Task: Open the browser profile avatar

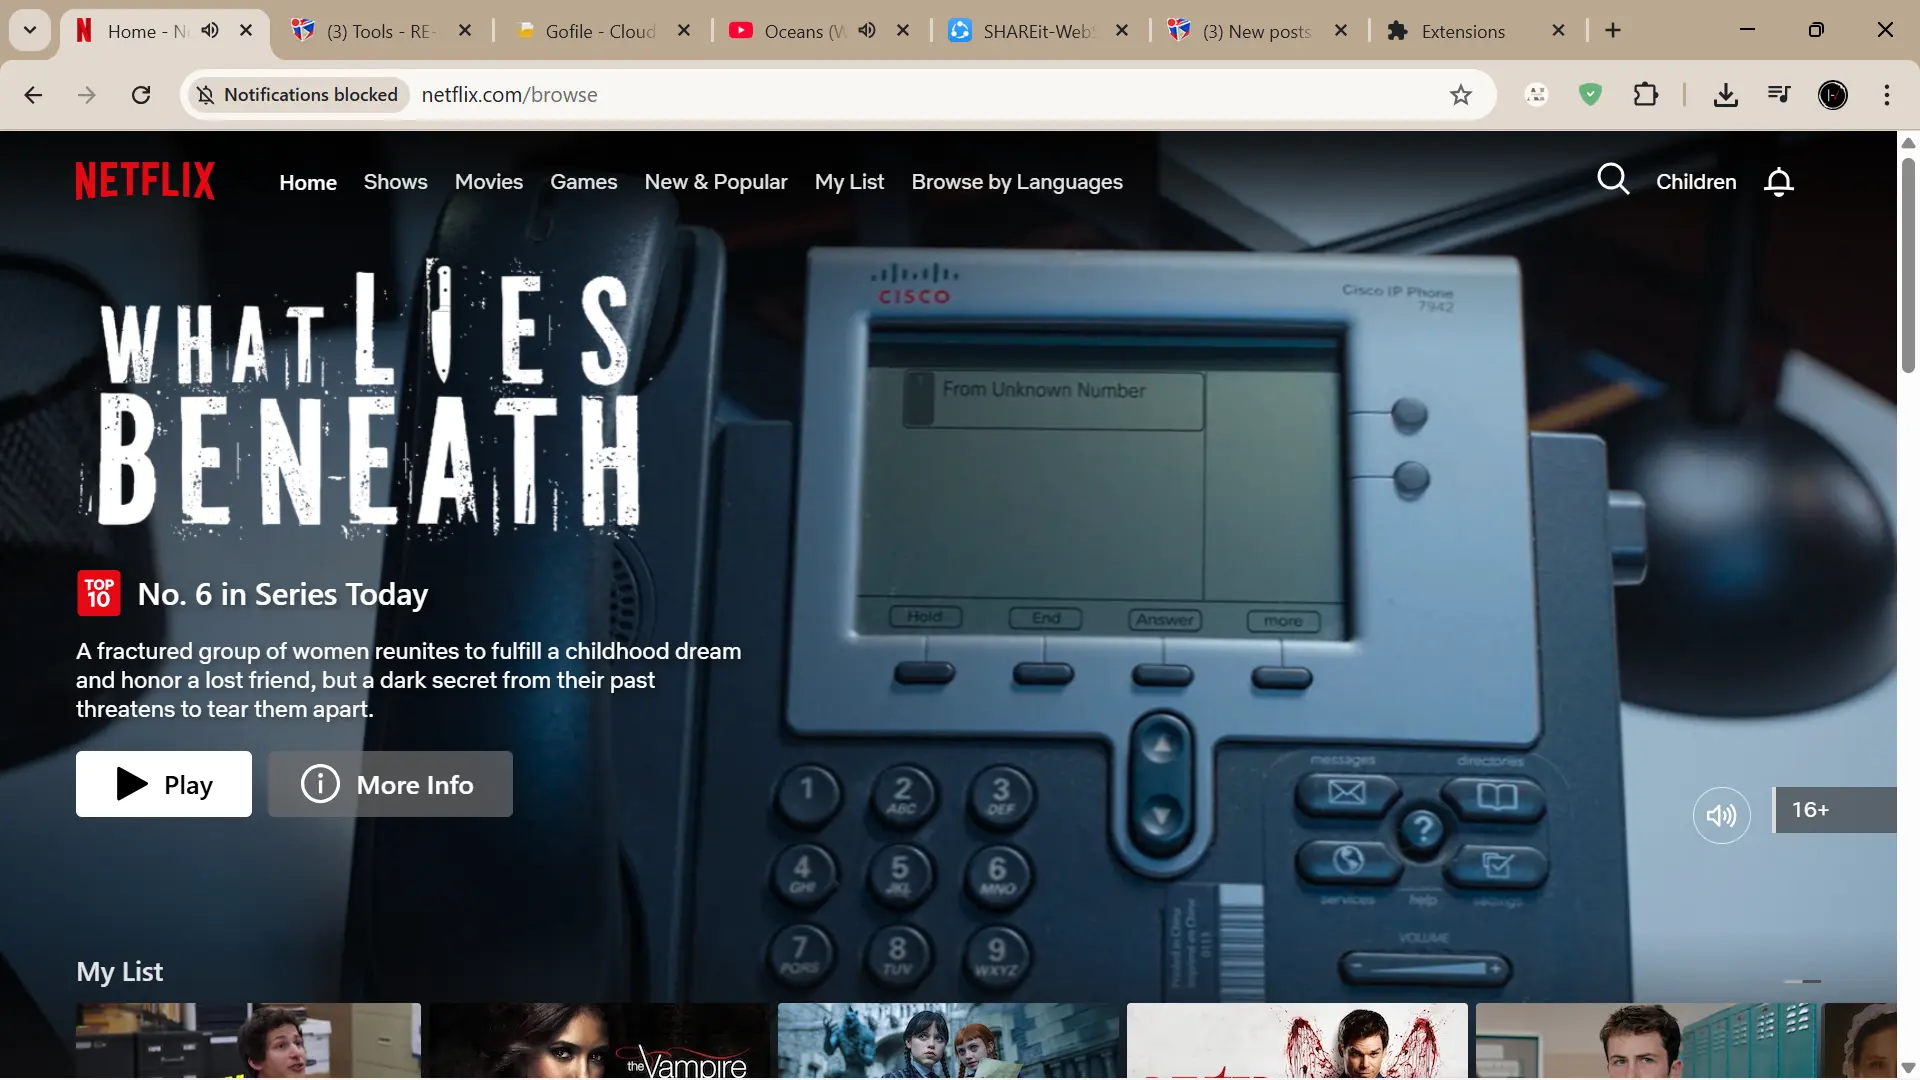Action: point(1833,95)
